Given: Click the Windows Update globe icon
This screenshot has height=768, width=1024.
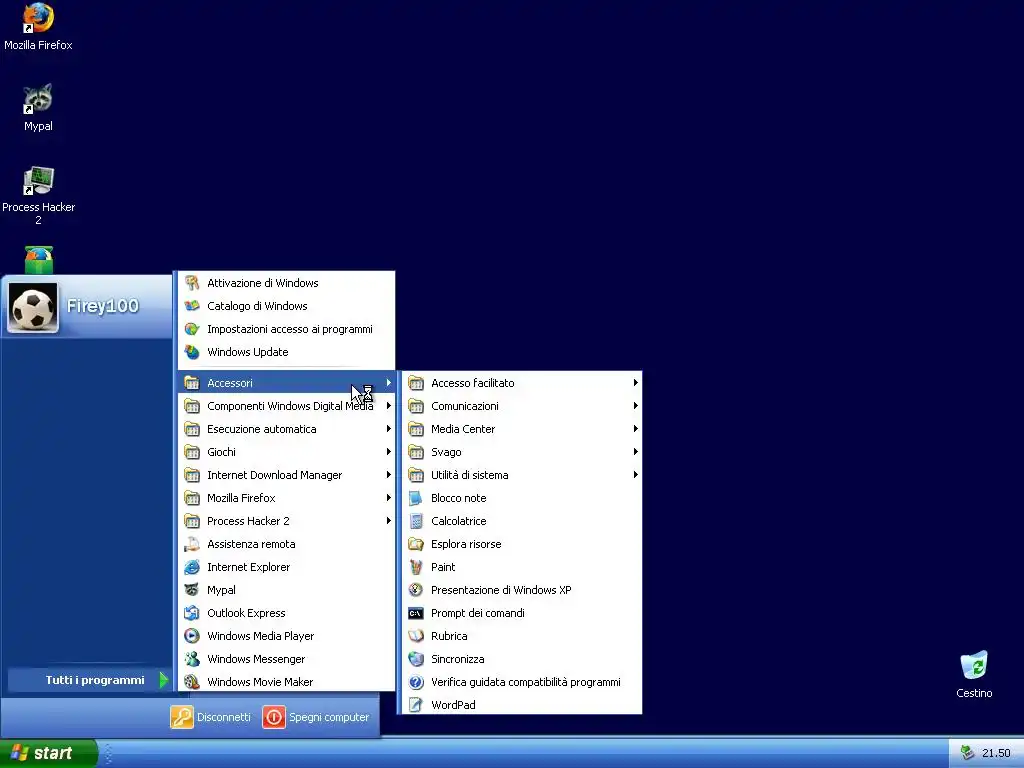Looking at the screenshot, I should coord(191,352).
